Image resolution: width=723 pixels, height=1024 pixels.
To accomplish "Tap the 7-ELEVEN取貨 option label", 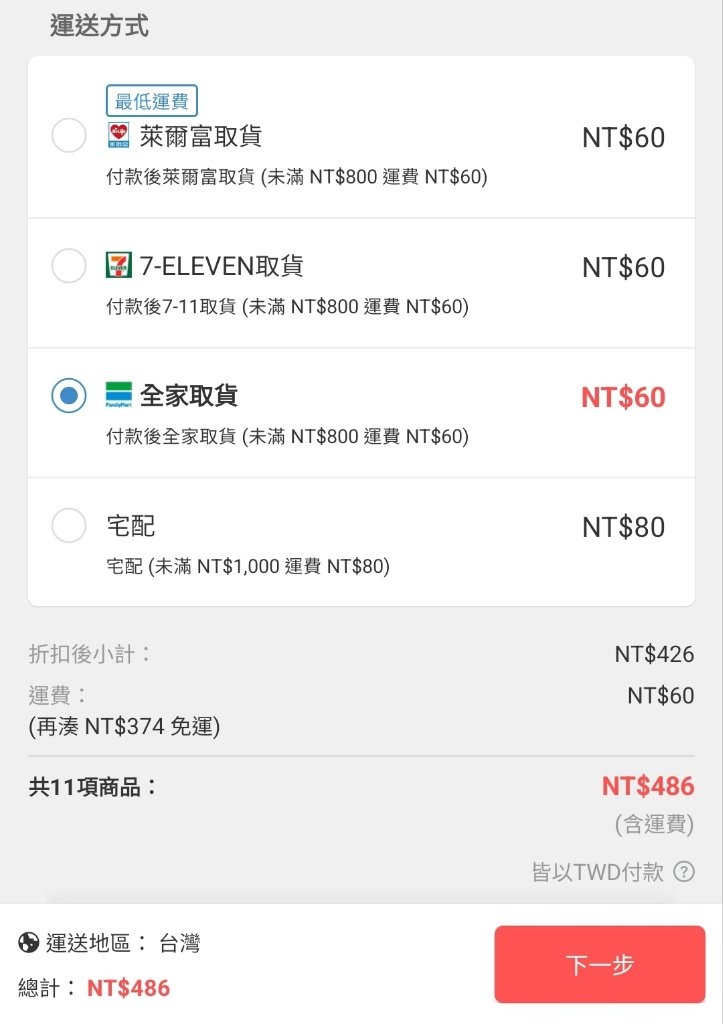I will [221, 266].
